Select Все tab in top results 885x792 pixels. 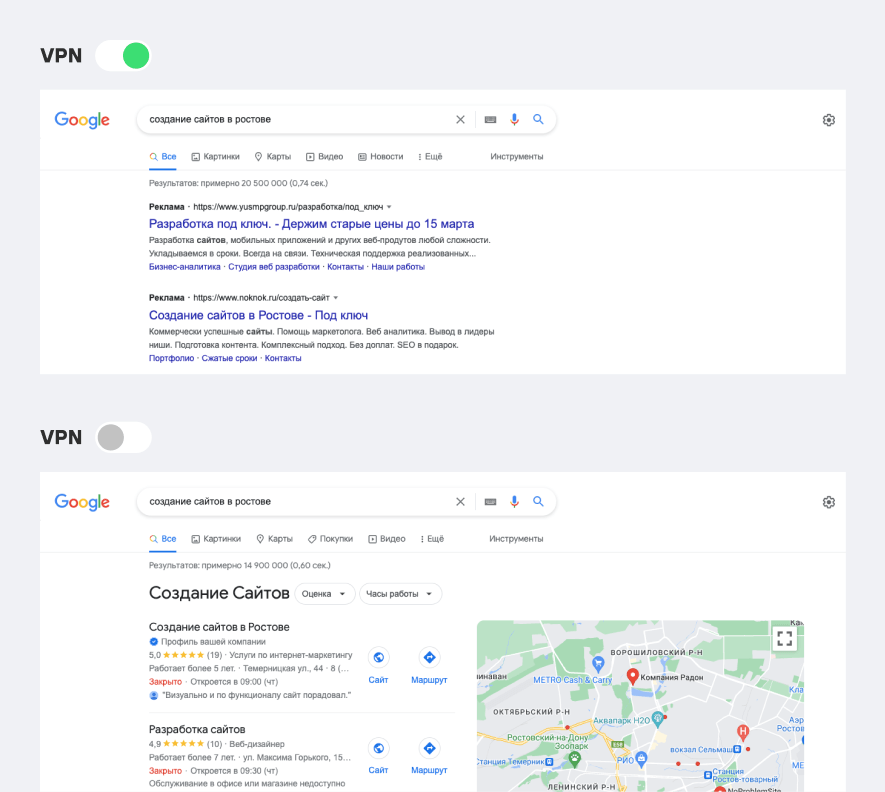coord(163,157)
